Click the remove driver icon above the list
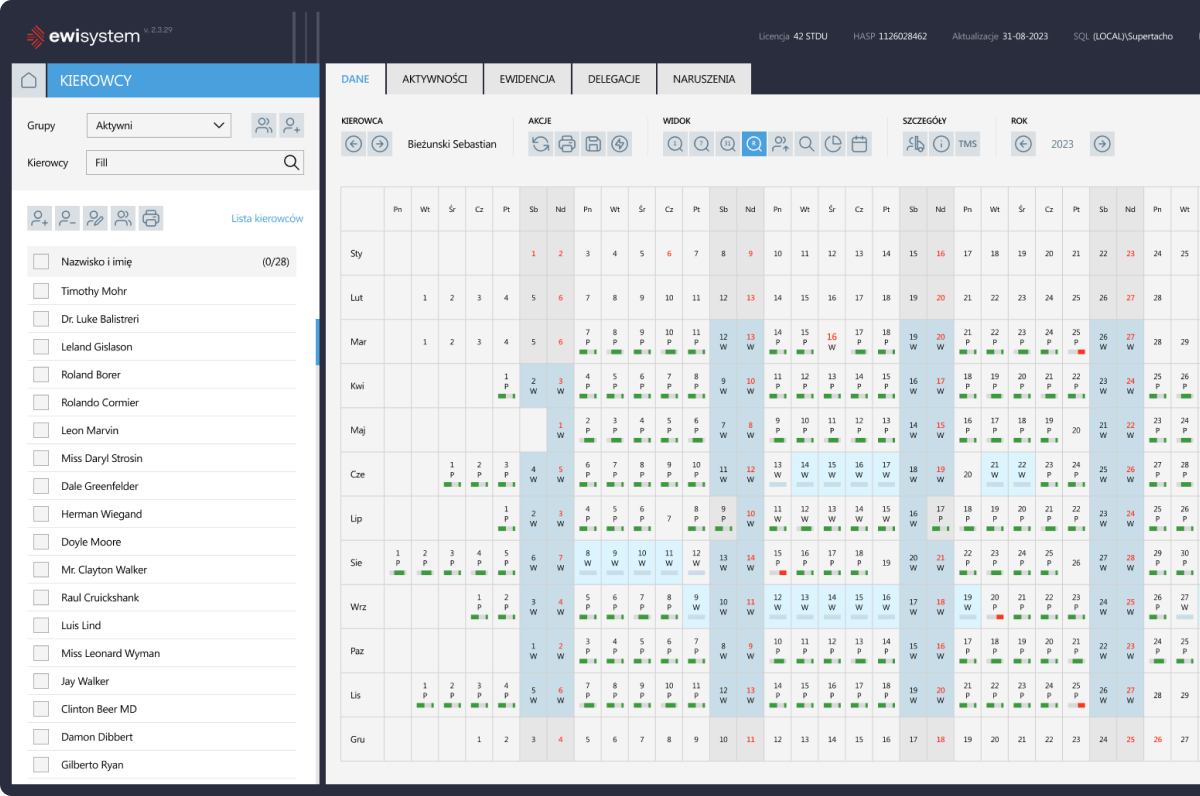Image resolution: width=1200 pixels, height=796 pixels. pos(68,218)
